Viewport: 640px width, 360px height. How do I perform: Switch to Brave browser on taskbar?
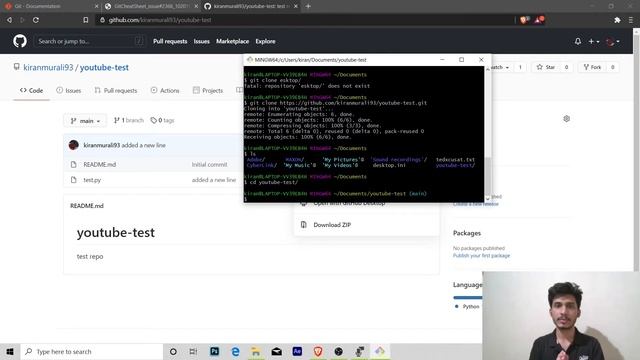point(318,351)
